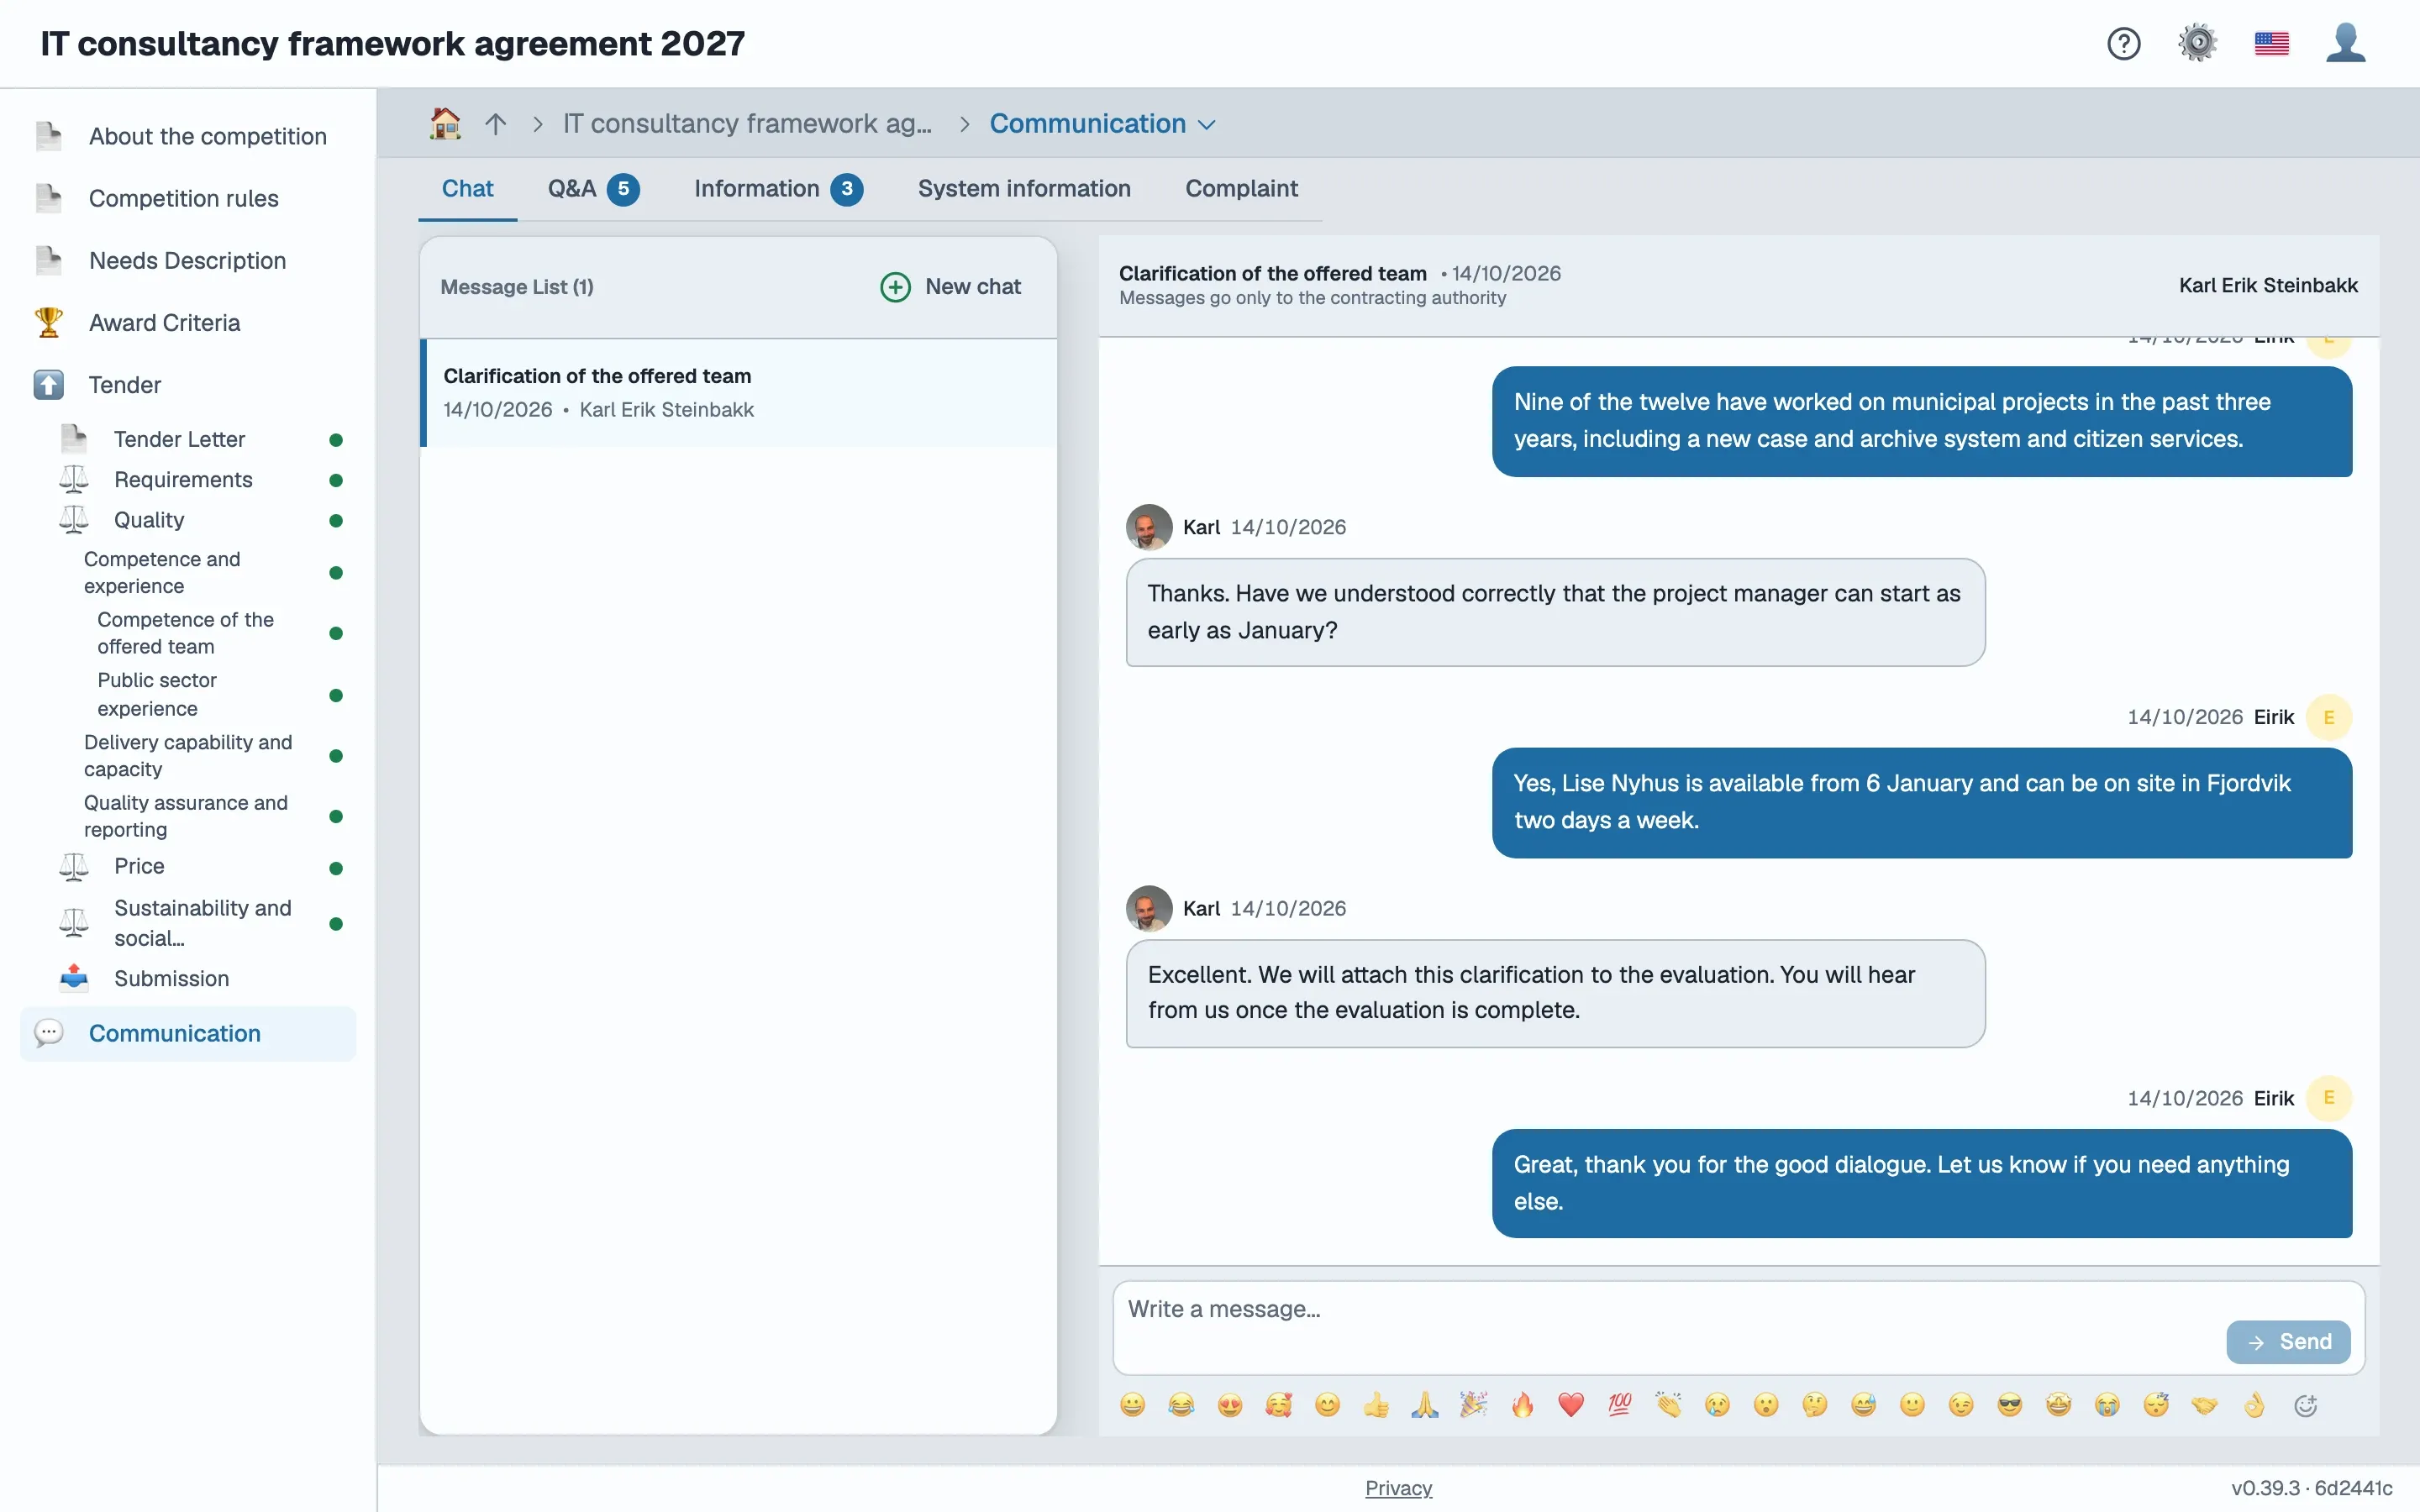Viewport: 2420px width, 1512px height.
Task: Insert the folded hands emoji
Action: (x=1425, y=1405)
